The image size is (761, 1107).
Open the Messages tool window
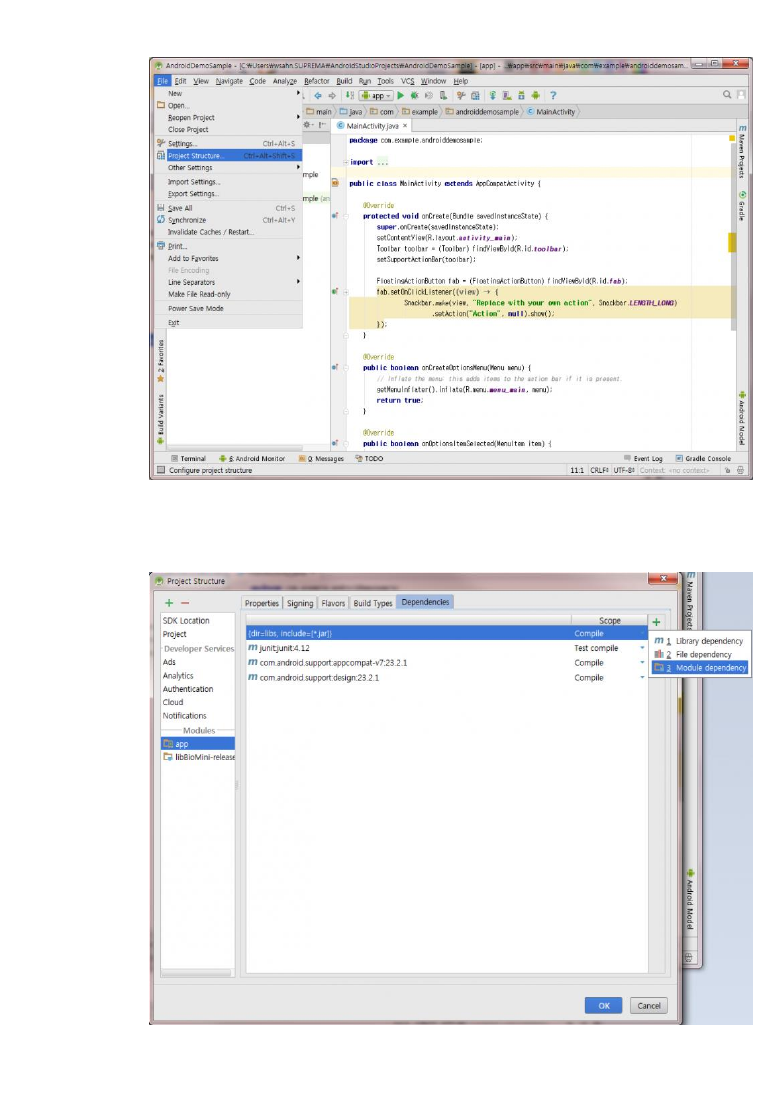click(321, 458)
